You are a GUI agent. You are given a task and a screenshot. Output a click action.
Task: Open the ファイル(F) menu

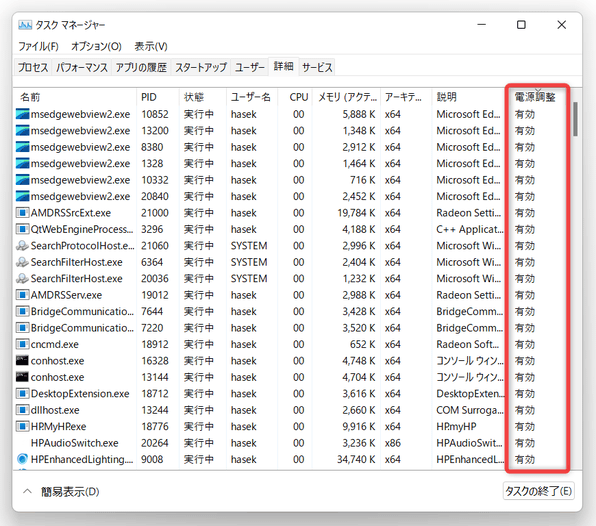pyautogui.click(x=38, y=46)
